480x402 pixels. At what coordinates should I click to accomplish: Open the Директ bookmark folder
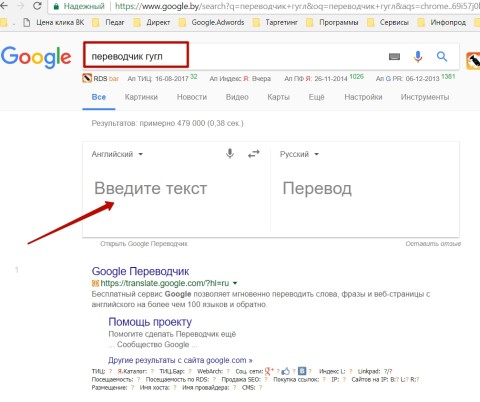click(152, 22)
